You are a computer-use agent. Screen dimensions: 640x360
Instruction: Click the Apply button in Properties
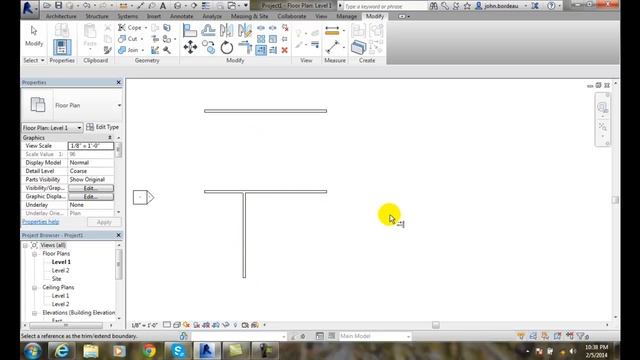point(104,222)
